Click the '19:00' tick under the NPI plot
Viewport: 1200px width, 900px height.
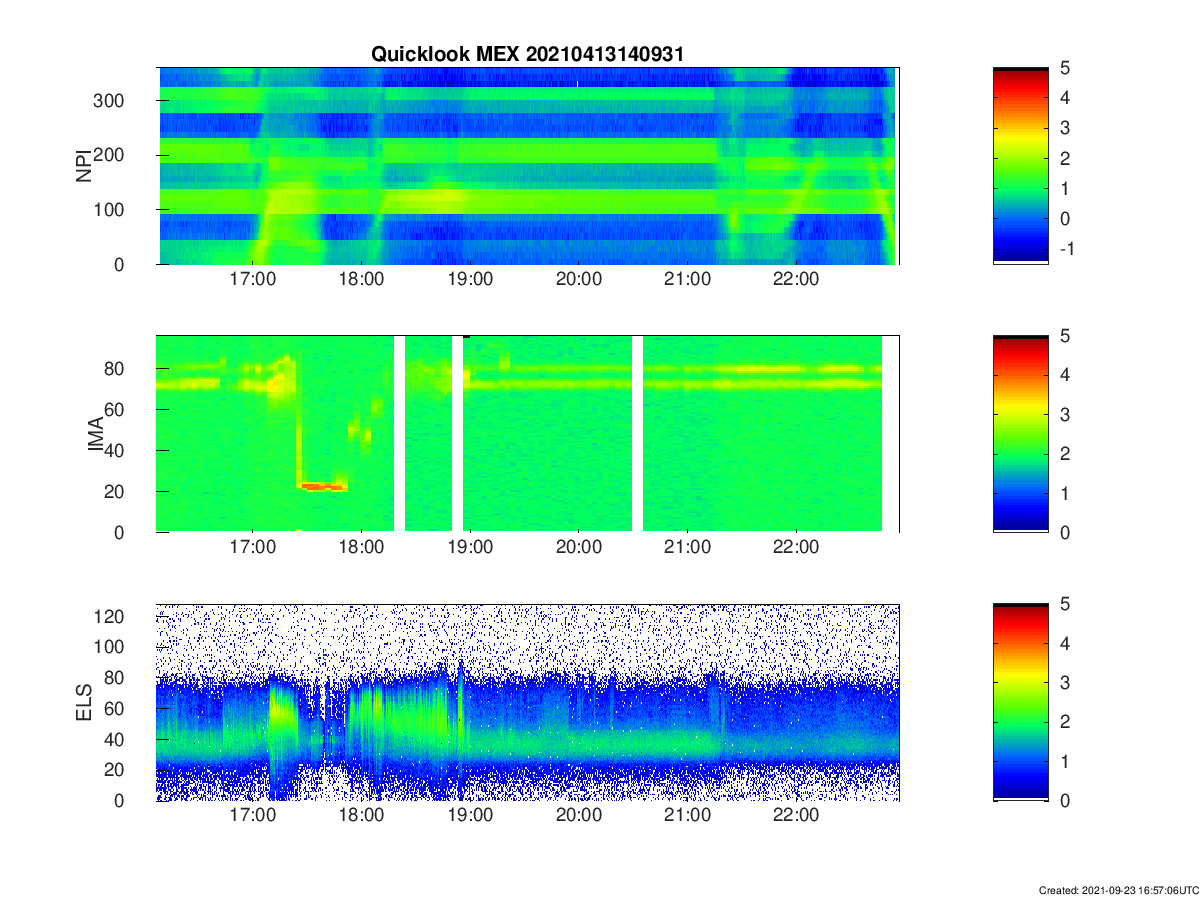coord(470,280)
